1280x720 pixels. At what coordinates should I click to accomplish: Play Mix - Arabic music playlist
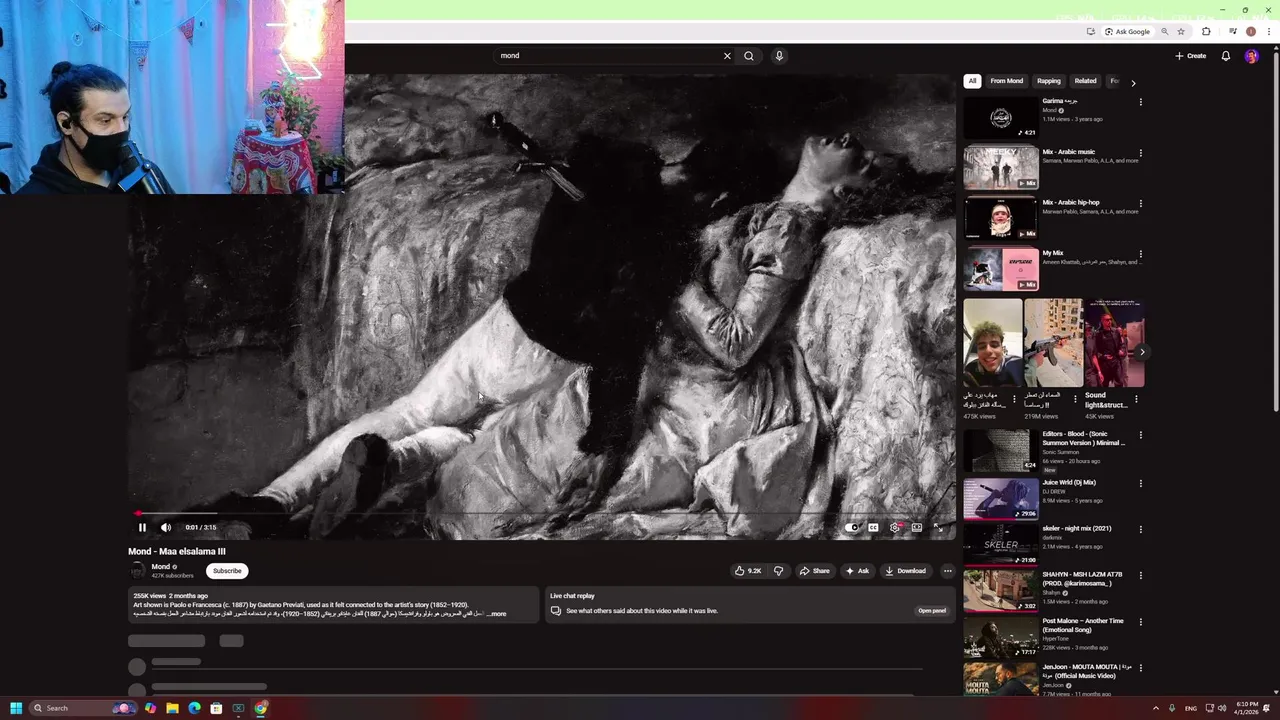tap(1001, 168)
